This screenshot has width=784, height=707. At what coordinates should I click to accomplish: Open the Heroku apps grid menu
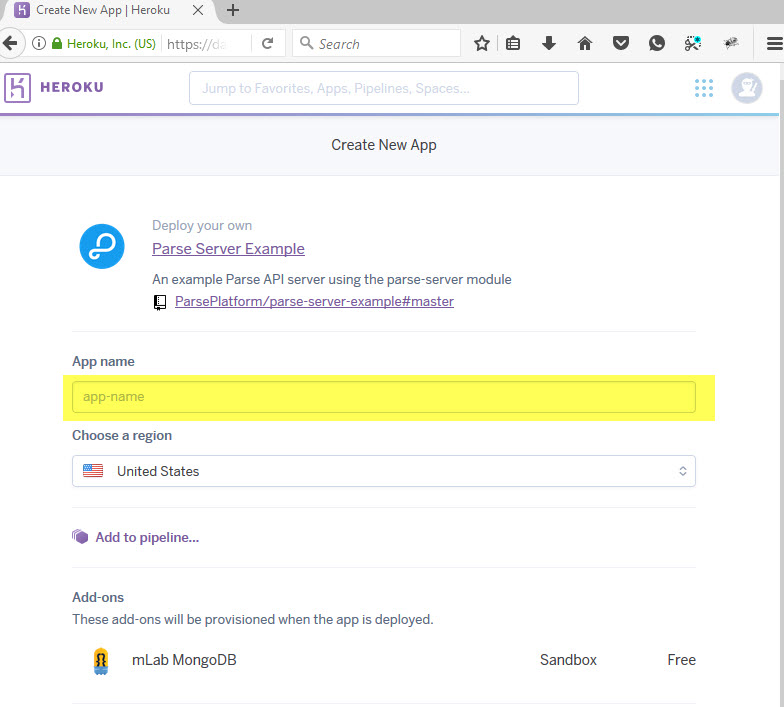click(x=704, y=88)
